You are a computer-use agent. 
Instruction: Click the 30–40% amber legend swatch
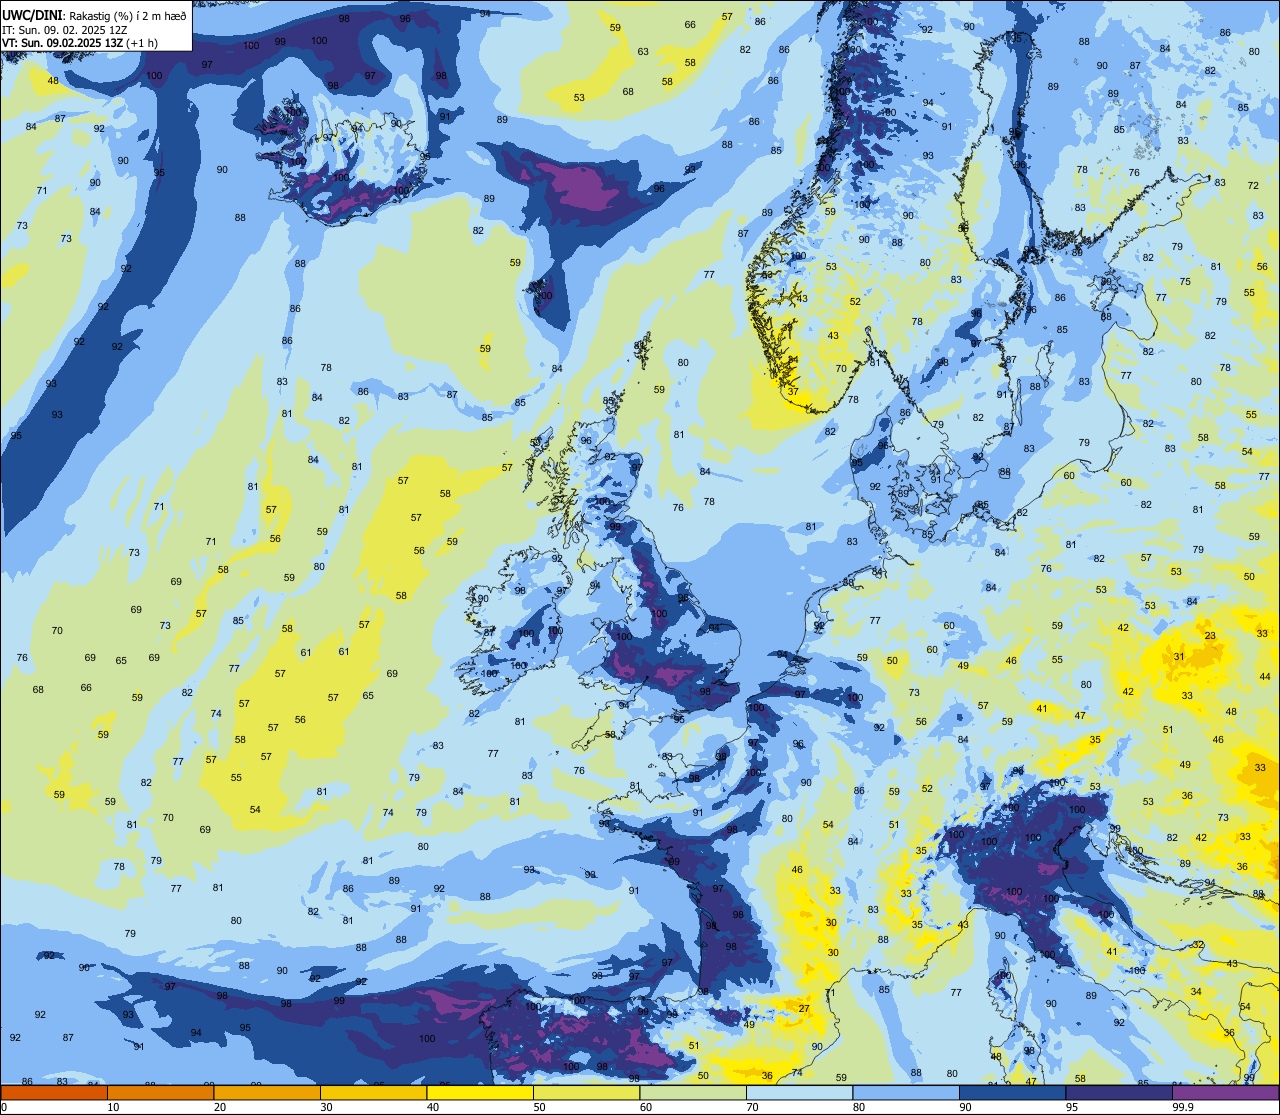(x=373, y=1092)
